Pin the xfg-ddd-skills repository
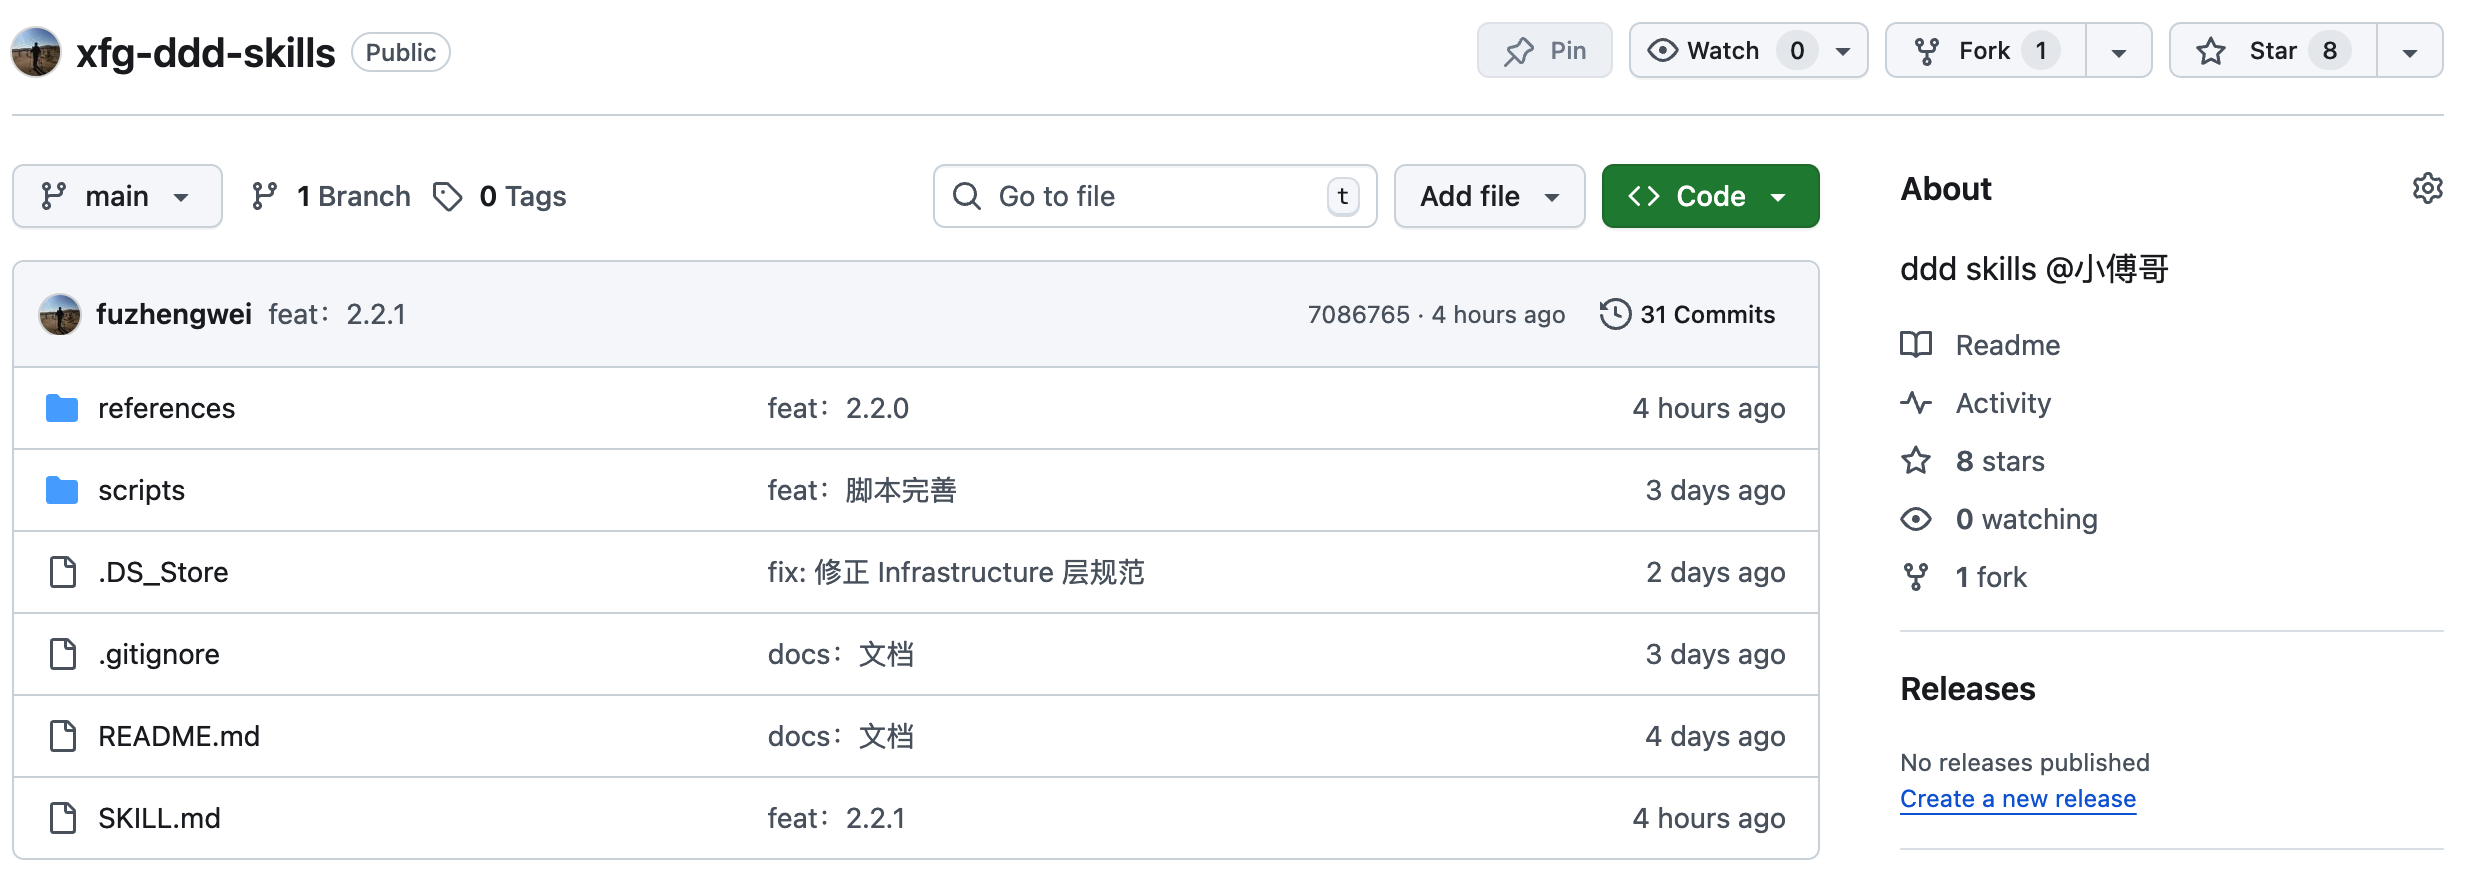2482x880 pixels. (x=1544, y=51)
